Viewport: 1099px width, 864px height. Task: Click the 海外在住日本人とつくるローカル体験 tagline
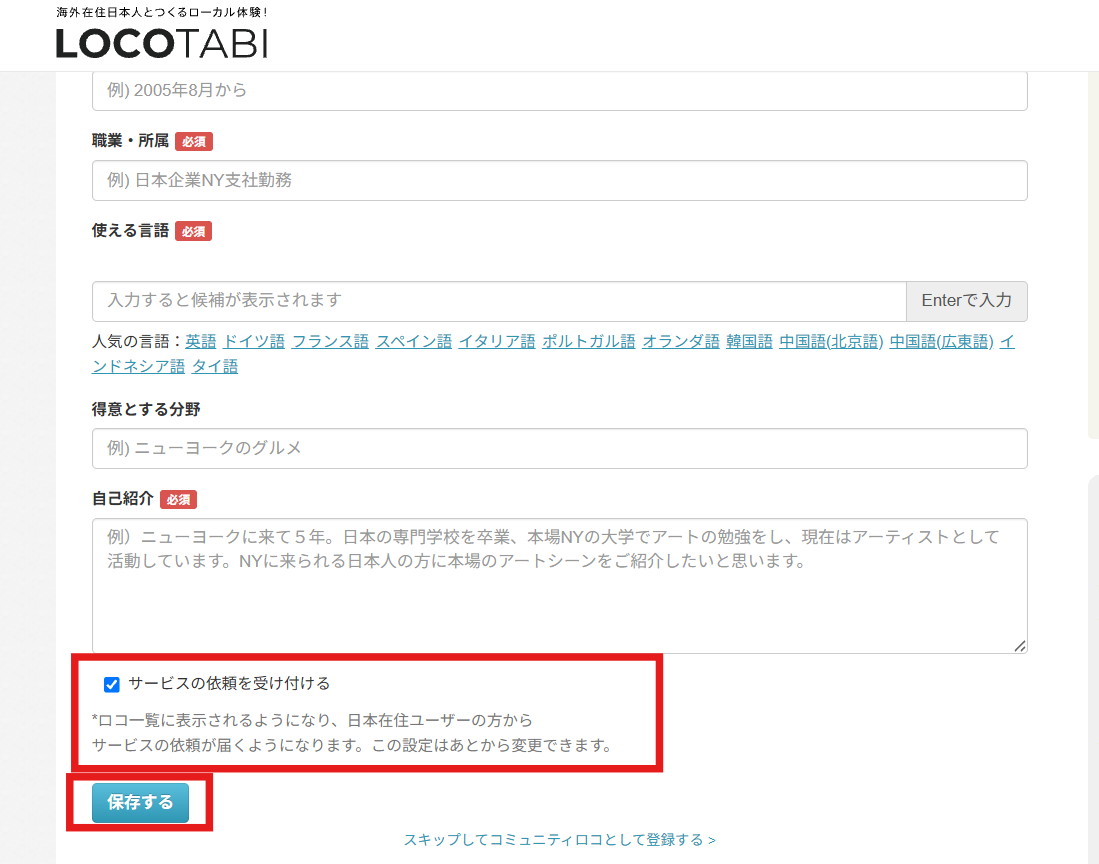(162, 13)
